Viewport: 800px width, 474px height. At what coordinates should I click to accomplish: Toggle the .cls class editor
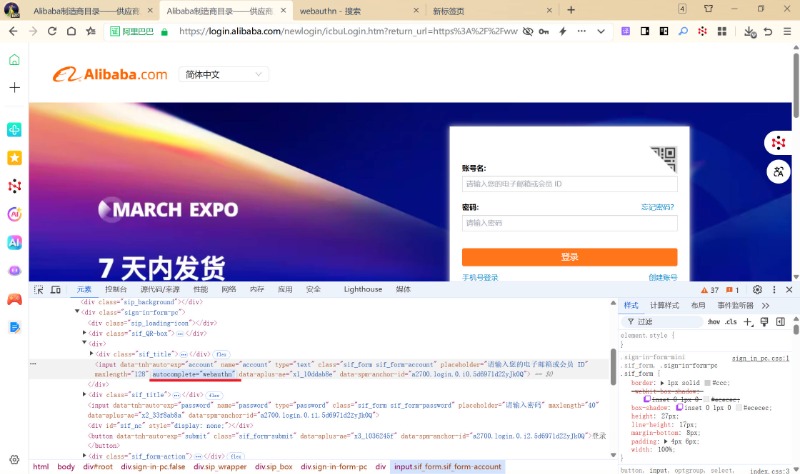point(731,321)
